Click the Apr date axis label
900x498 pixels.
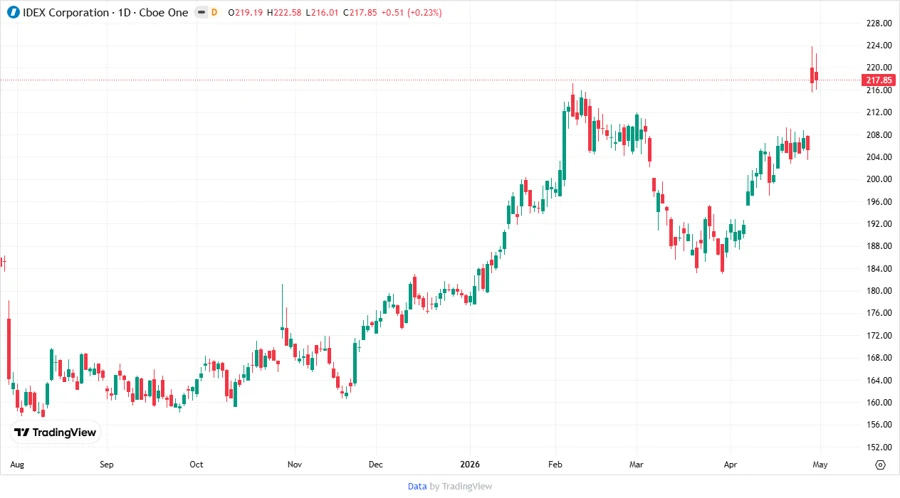click(x=730, y=464)
